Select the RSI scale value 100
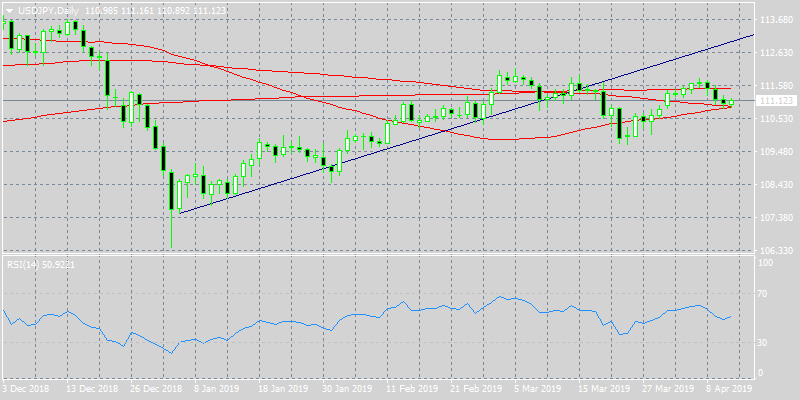The image size is (800, 400). (x=766, y=263)
